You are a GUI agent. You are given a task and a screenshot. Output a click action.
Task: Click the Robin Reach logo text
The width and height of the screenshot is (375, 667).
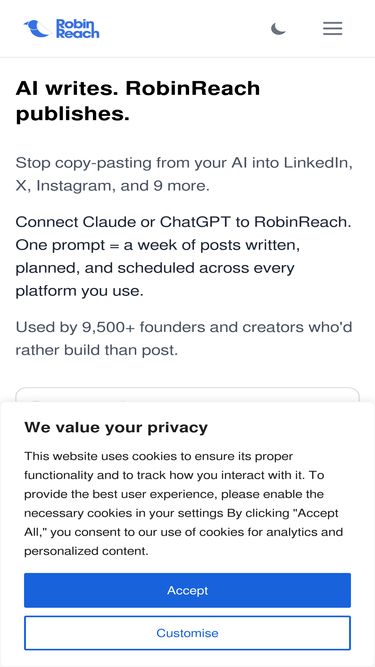[77, 29]
